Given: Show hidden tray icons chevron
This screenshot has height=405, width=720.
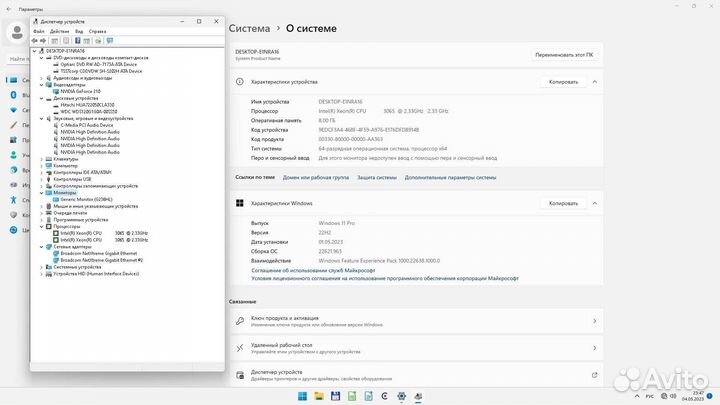Looking at the screenshot, I should [x=637, y=396].
